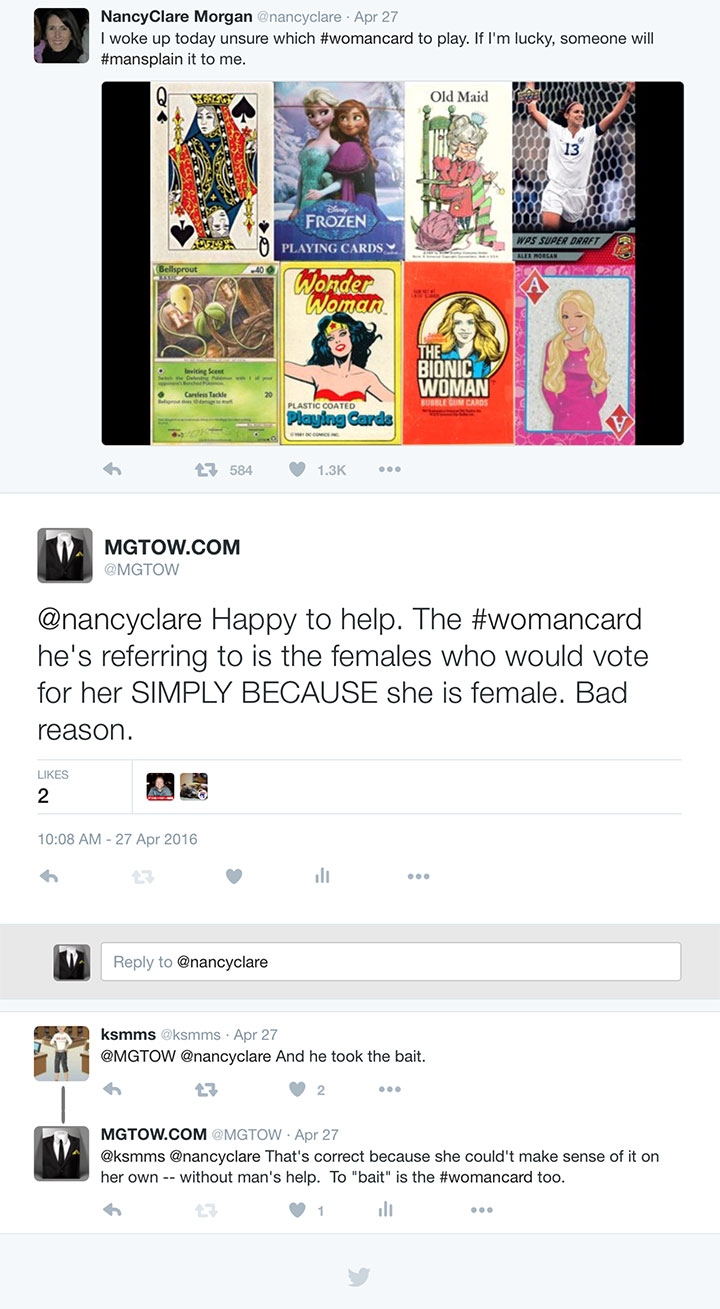
Task: Open the playing cards collage image
Action: (x=392, y=263)
